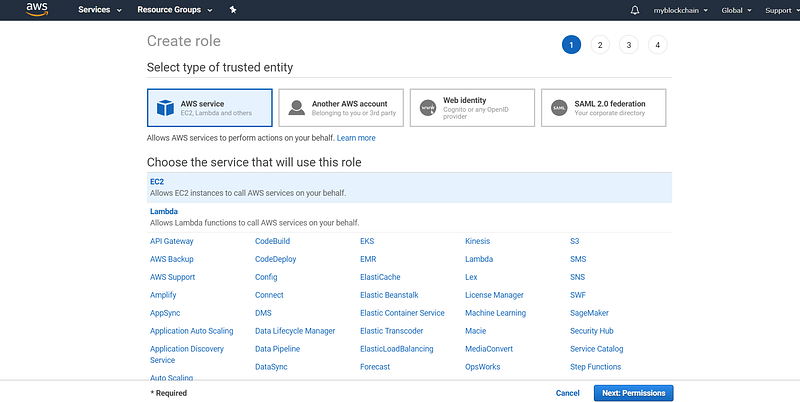The image size is (800, 402).
Task: Choose Another AWS account trusted entity
Action: click(341, 108)
